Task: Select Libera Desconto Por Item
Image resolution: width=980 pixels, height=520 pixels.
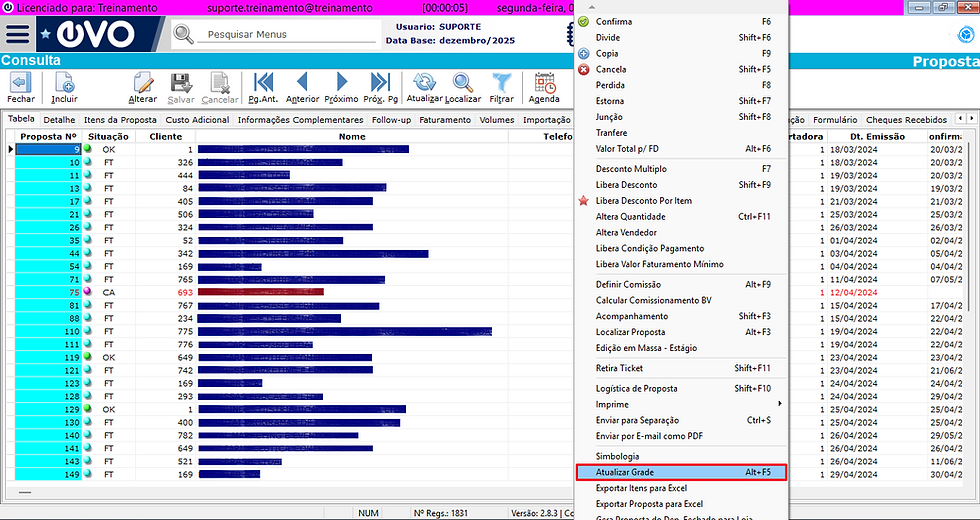Action: tap(681, 201)
